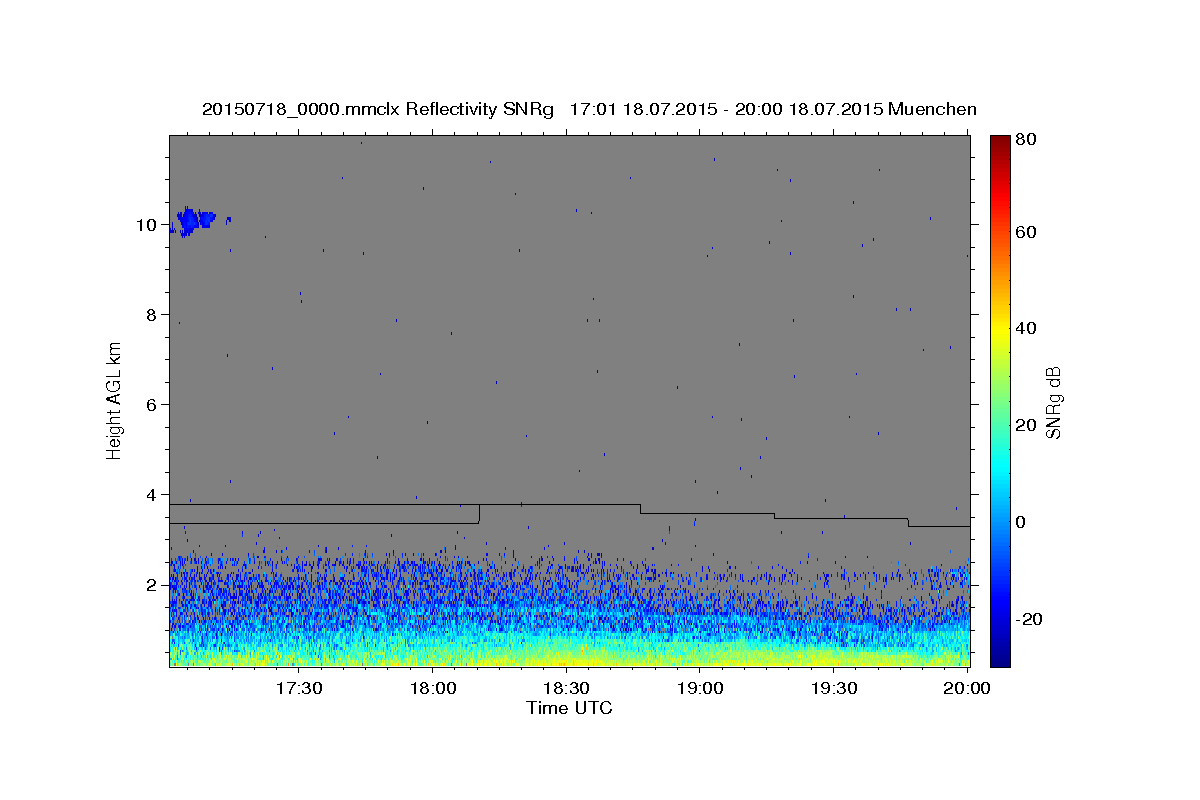Click the 19:30 time tick label

click(x=833, y=688)
